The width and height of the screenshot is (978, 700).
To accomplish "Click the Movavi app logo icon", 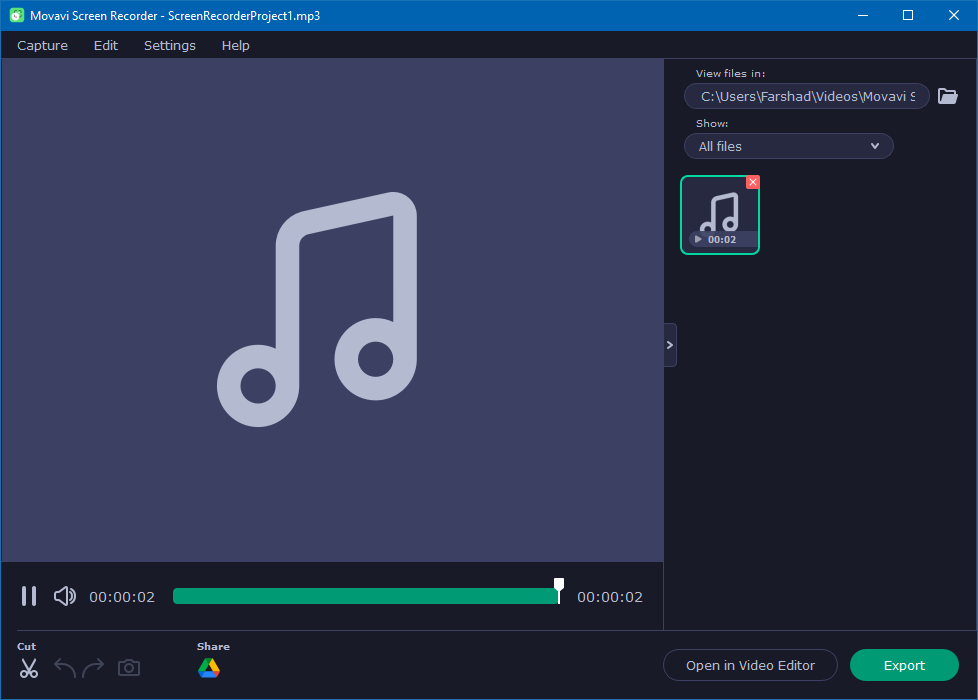I will [x=16, y=16].
